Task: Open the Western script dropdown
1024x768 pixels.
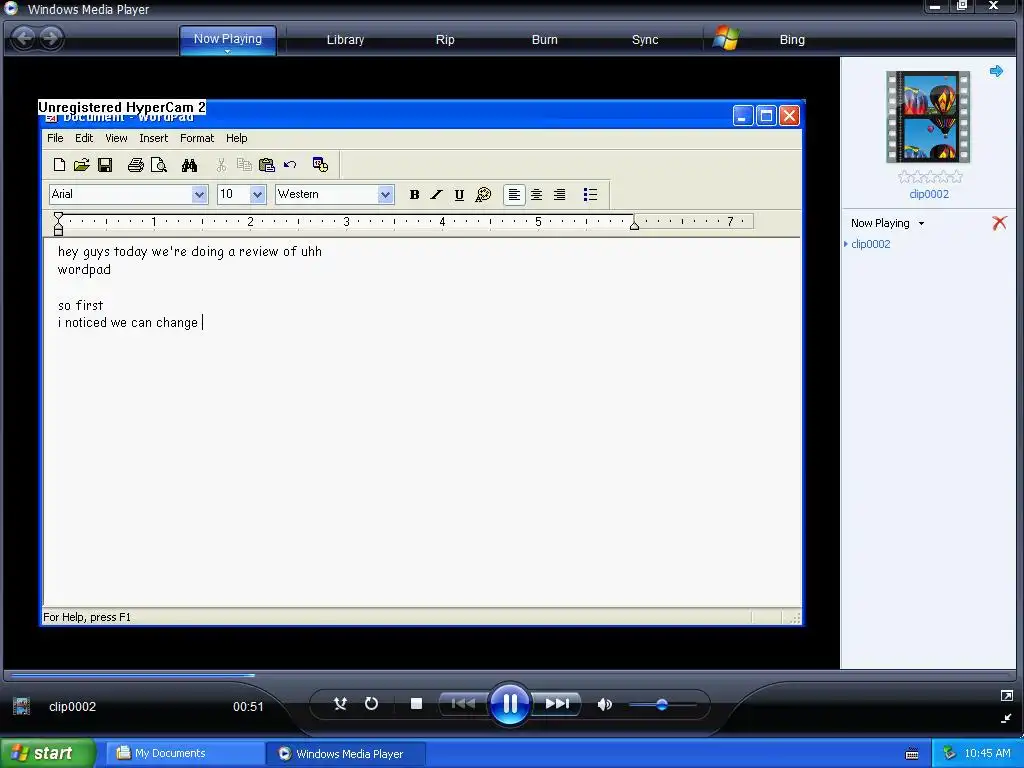Action: (x=385, y=194)
